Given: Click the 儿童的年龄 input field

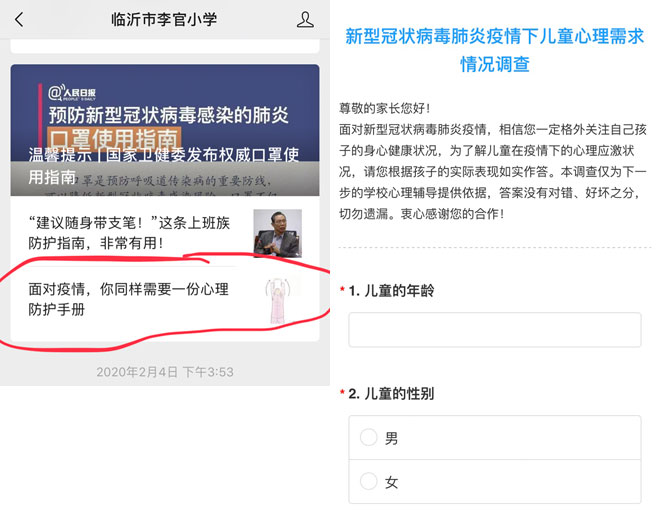Looking at the screenshot, I should 495,329.
